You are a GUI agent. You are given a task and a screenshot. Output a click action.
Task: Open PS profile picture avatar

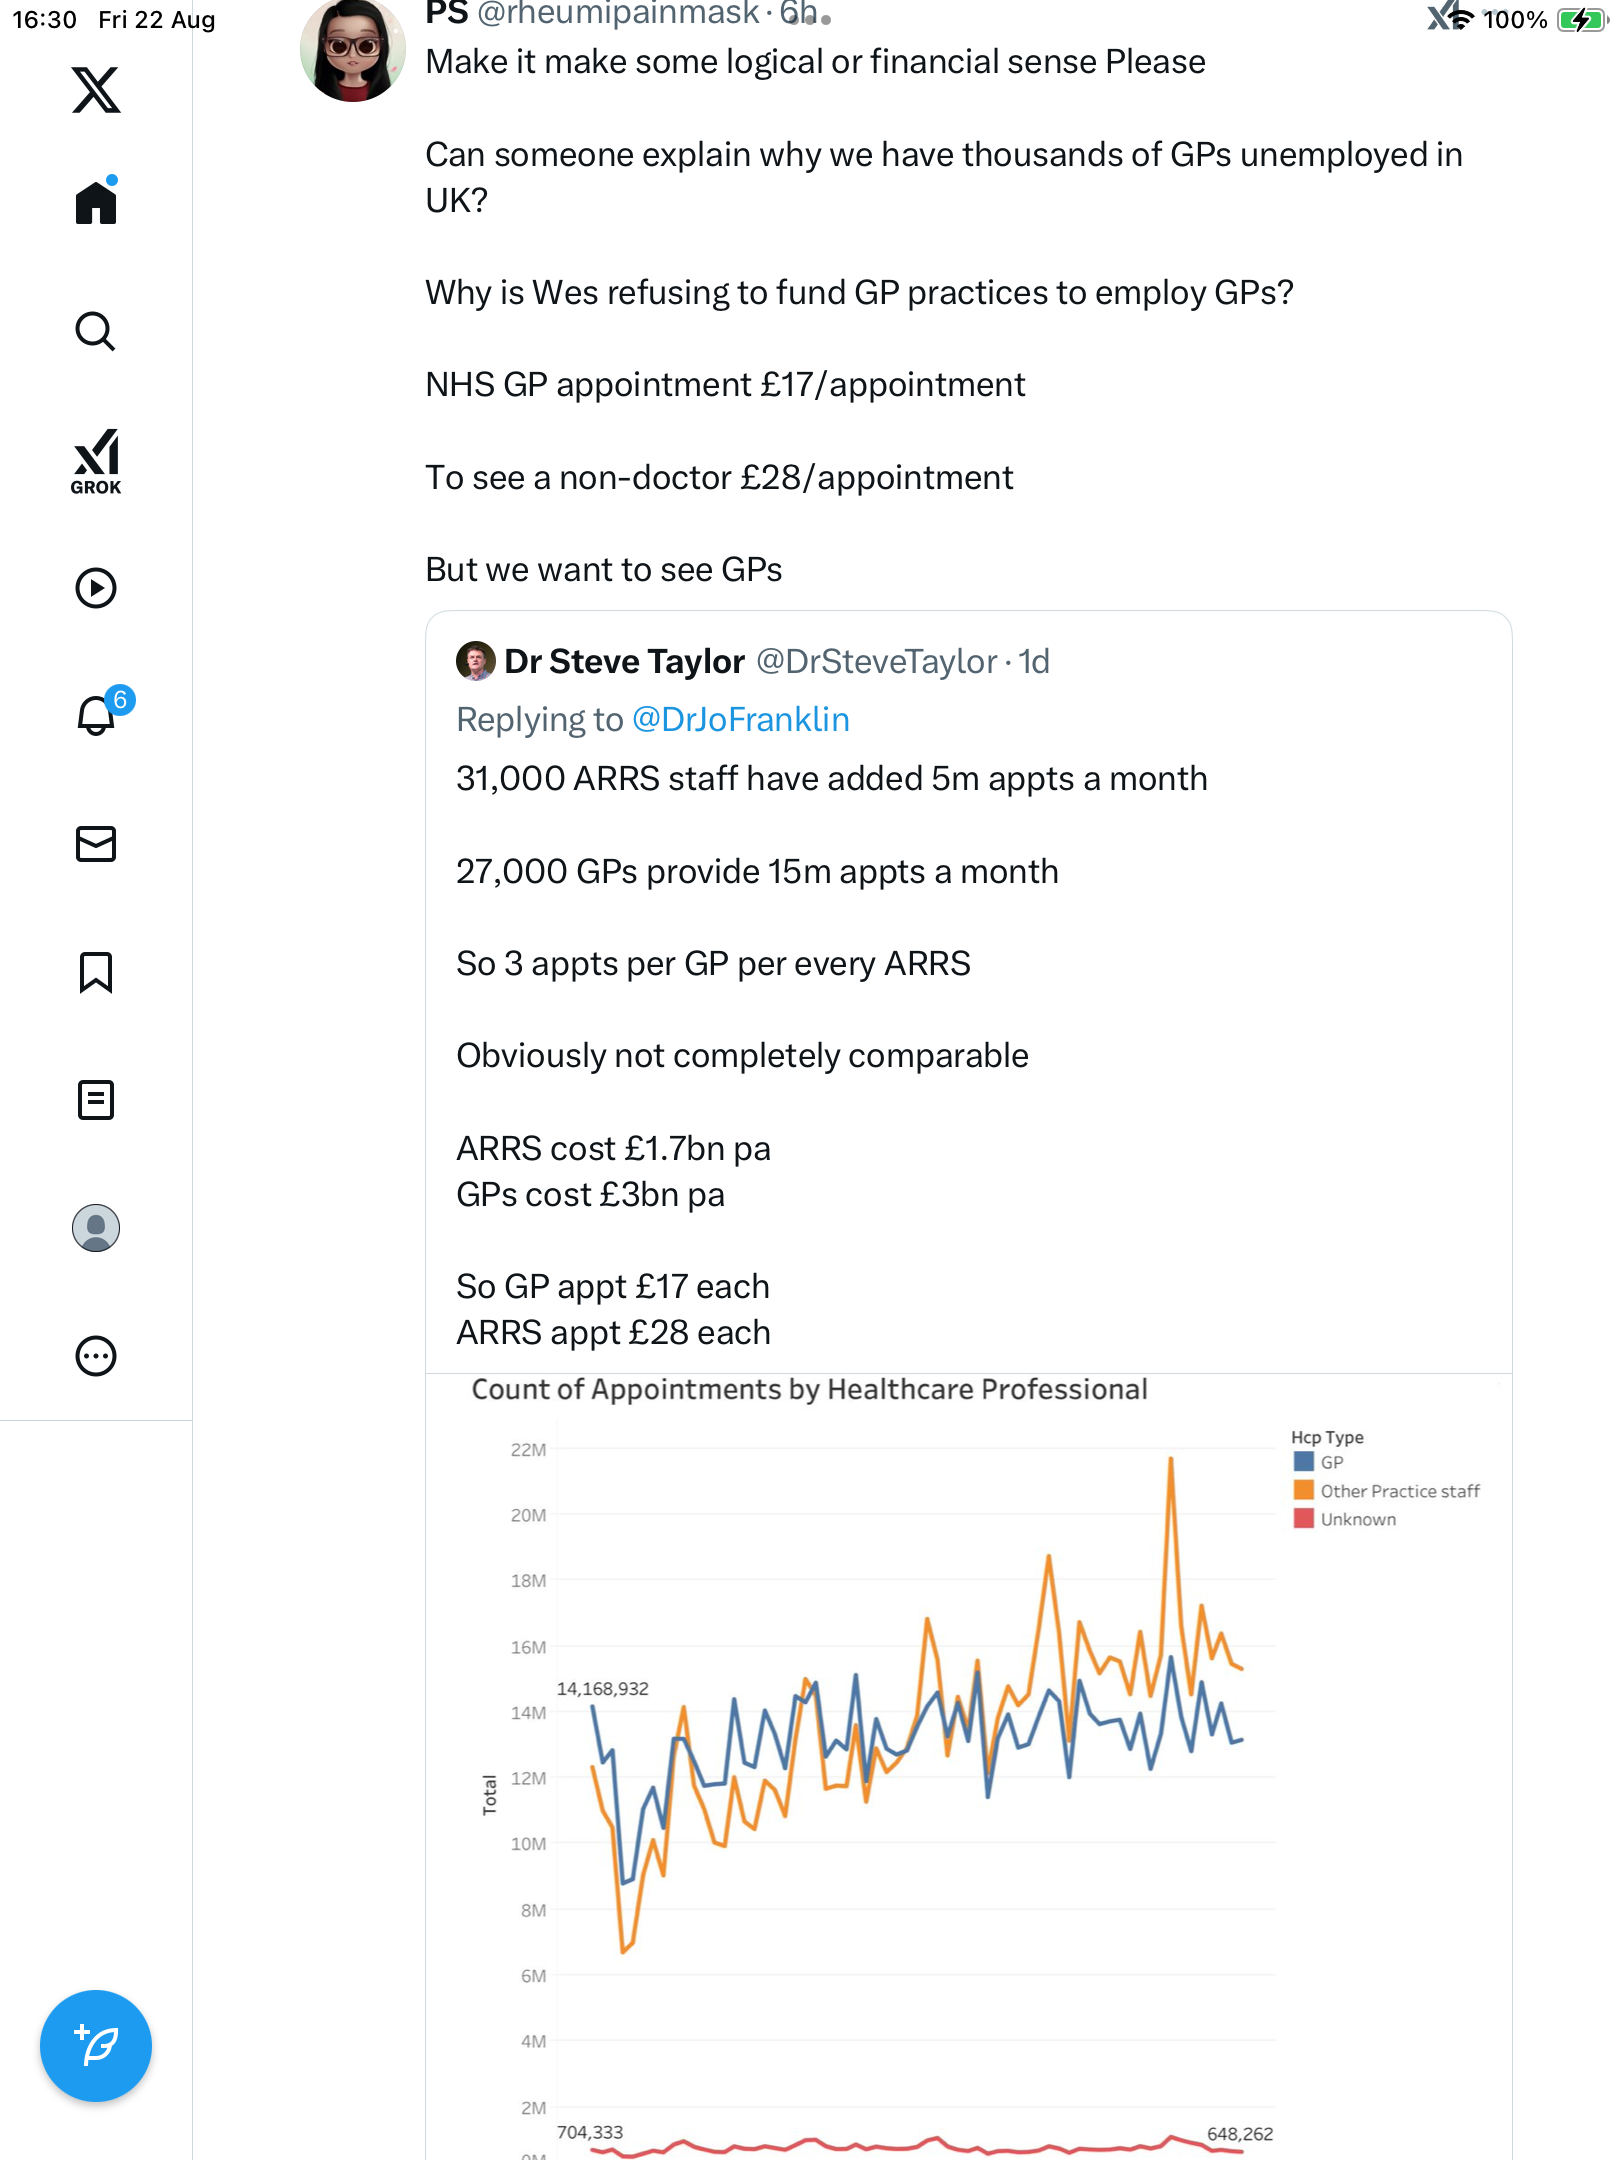pos(352,50)
